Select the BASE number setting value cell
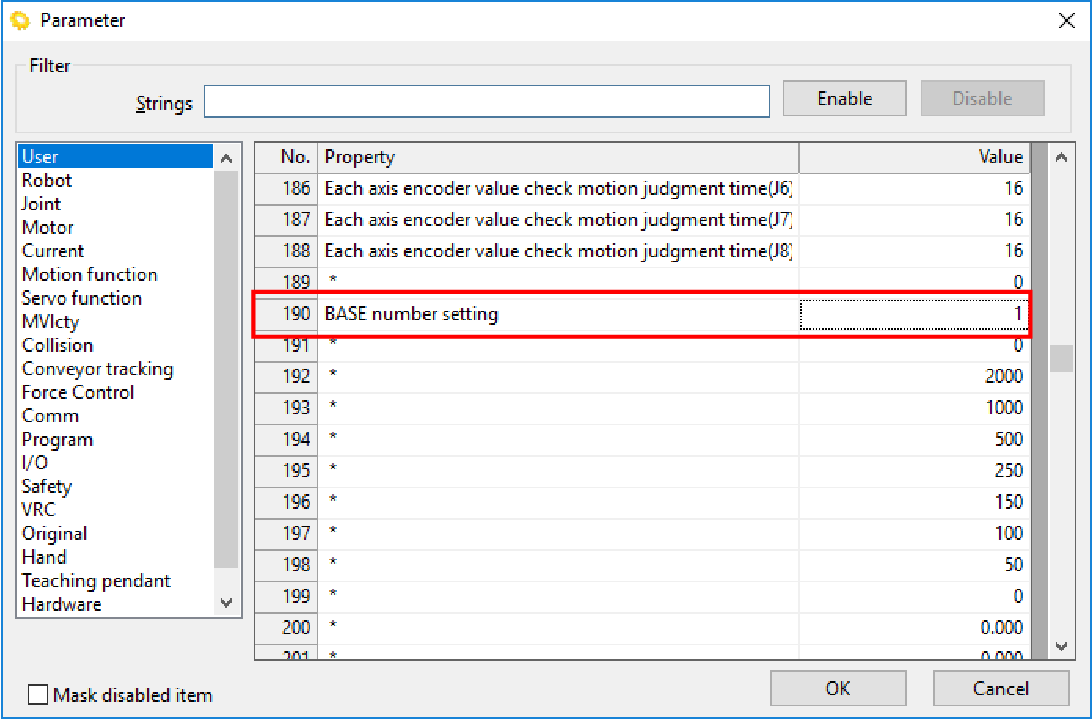 click(914, 315)
